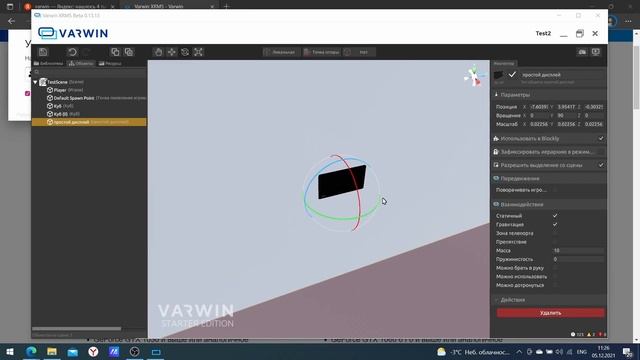The width and height of the screenshot is (640, 360).
Task: Select the Куб (1) object row
Action: pyautogui.click(x=89, y=114)
